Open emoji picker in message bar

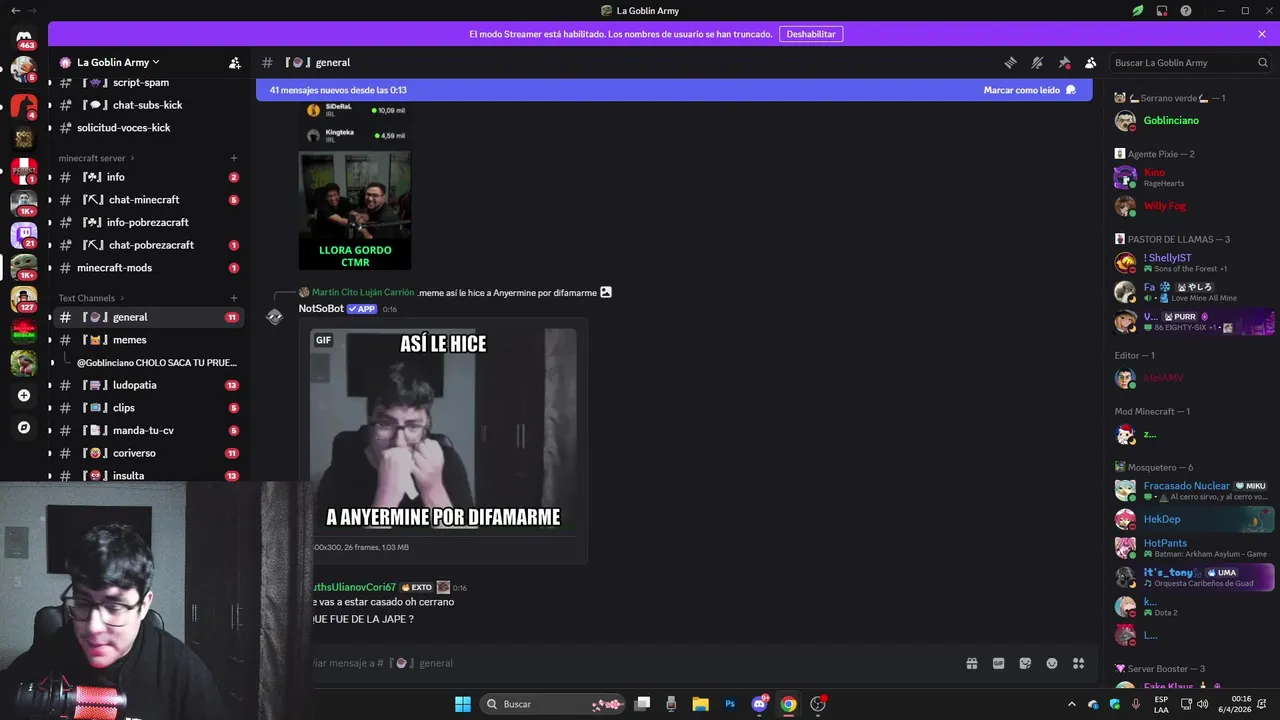[x=1052, y=663]
